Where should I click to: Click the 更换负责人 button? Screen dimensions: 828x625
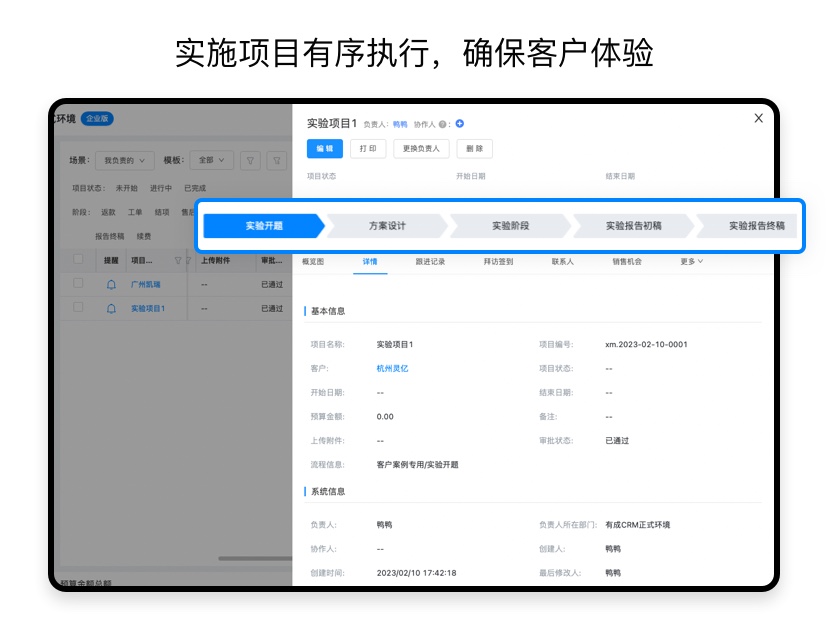point(421,149)
